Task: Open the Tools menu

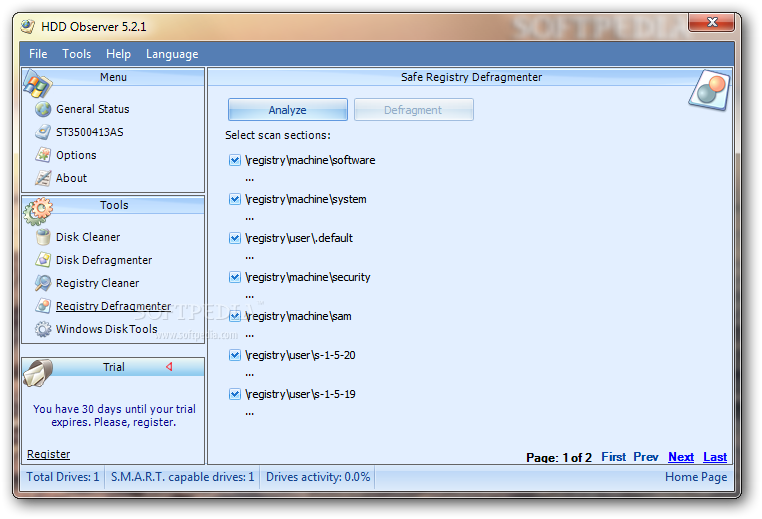Action: tap(76, 54)
